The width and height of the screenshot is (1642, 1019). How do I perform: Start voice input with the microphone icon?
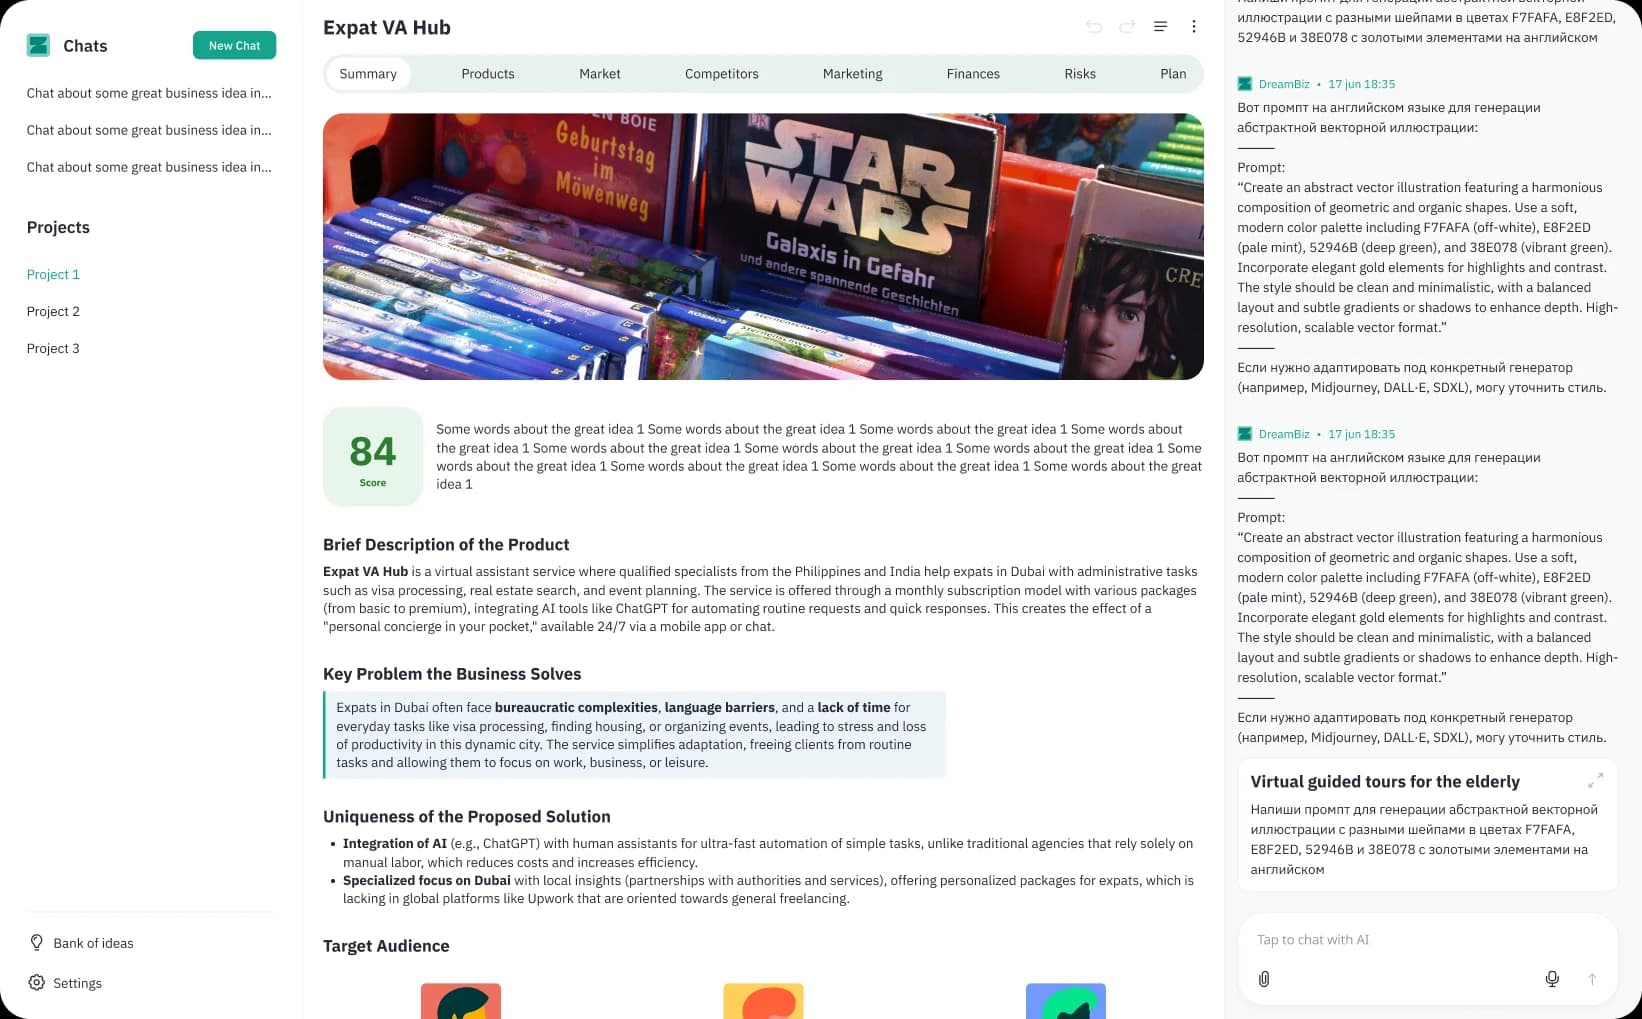tap(1552, 979)
